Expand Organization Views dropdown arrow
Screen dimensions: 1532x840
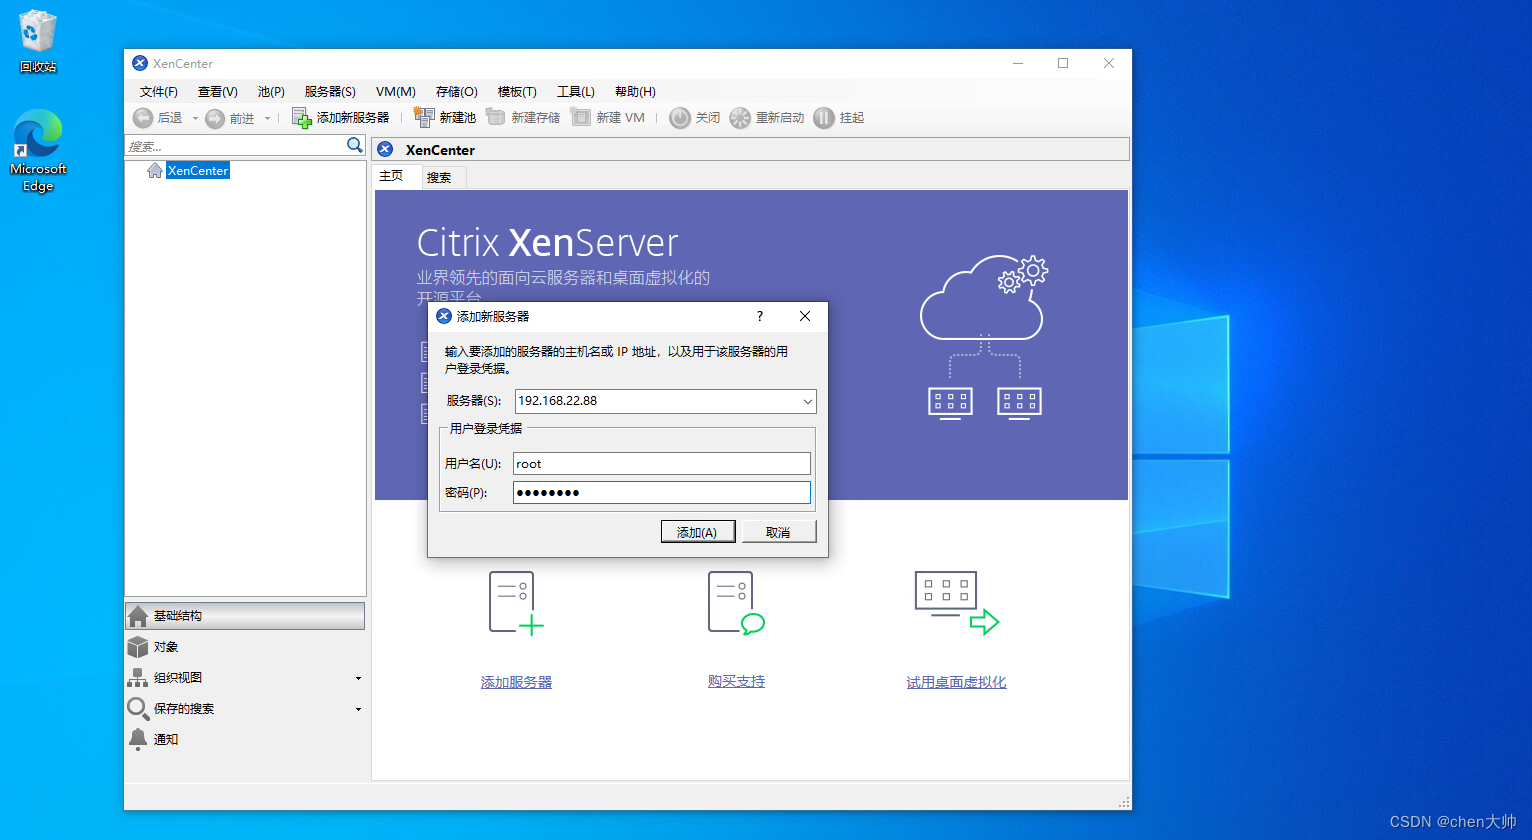358,679
